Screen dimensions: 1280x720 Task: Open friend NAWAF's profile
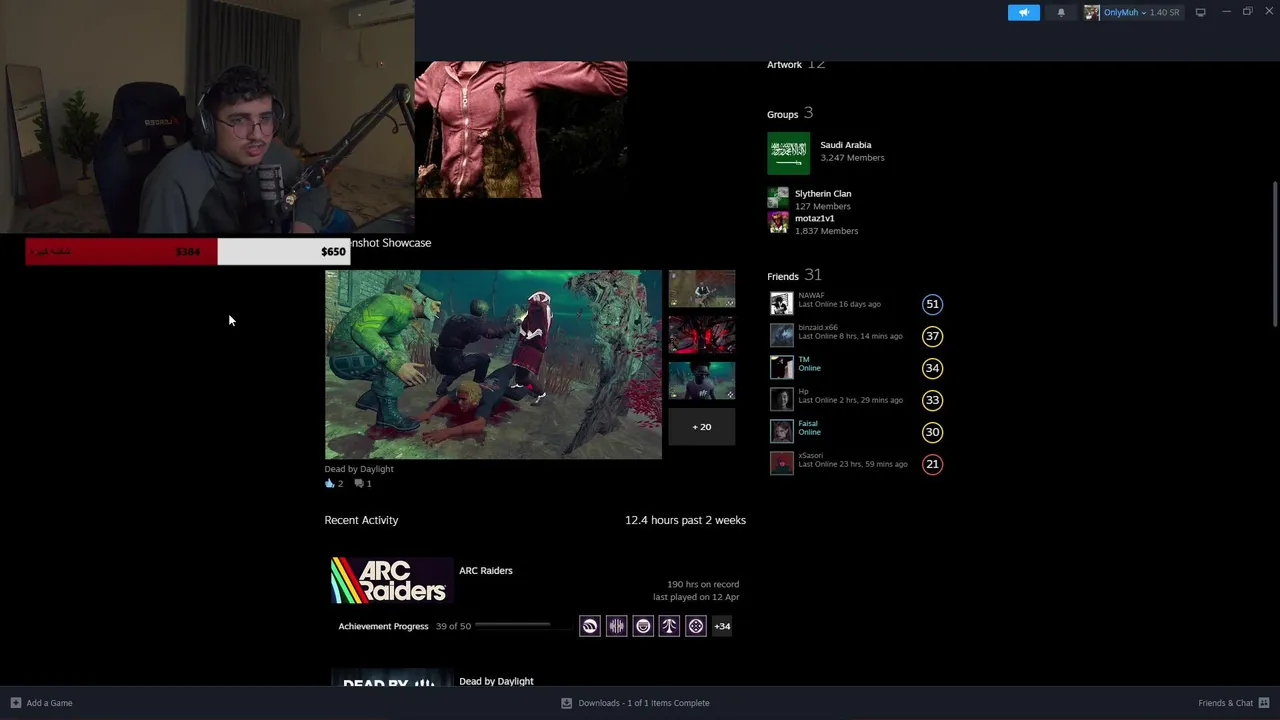click(x=811, y=295)
